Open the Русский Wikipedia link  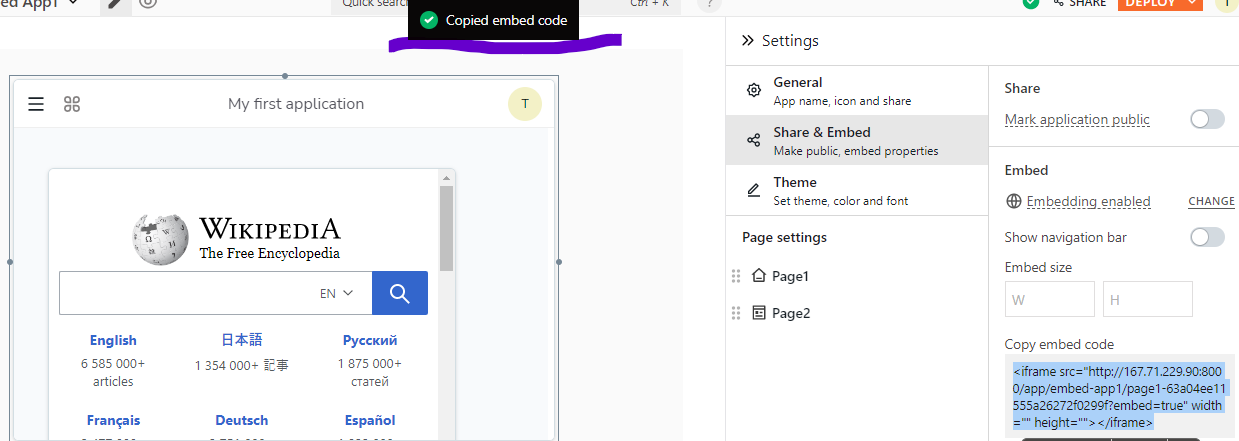click(x=370, y=340)
